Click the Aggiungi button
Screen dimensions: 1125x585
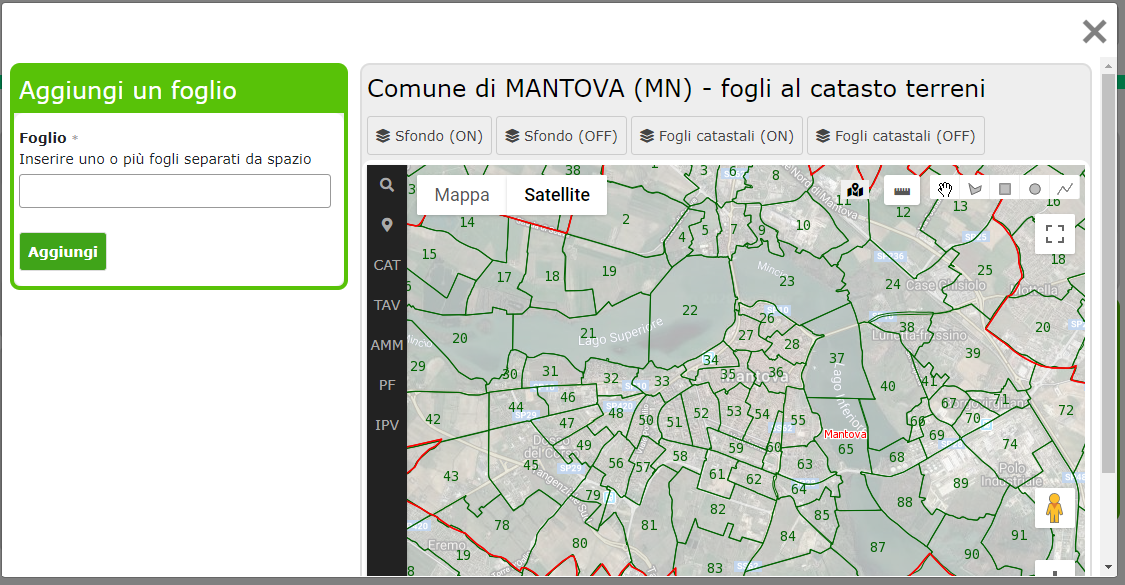pyautogui.click(x=63, y=252)
